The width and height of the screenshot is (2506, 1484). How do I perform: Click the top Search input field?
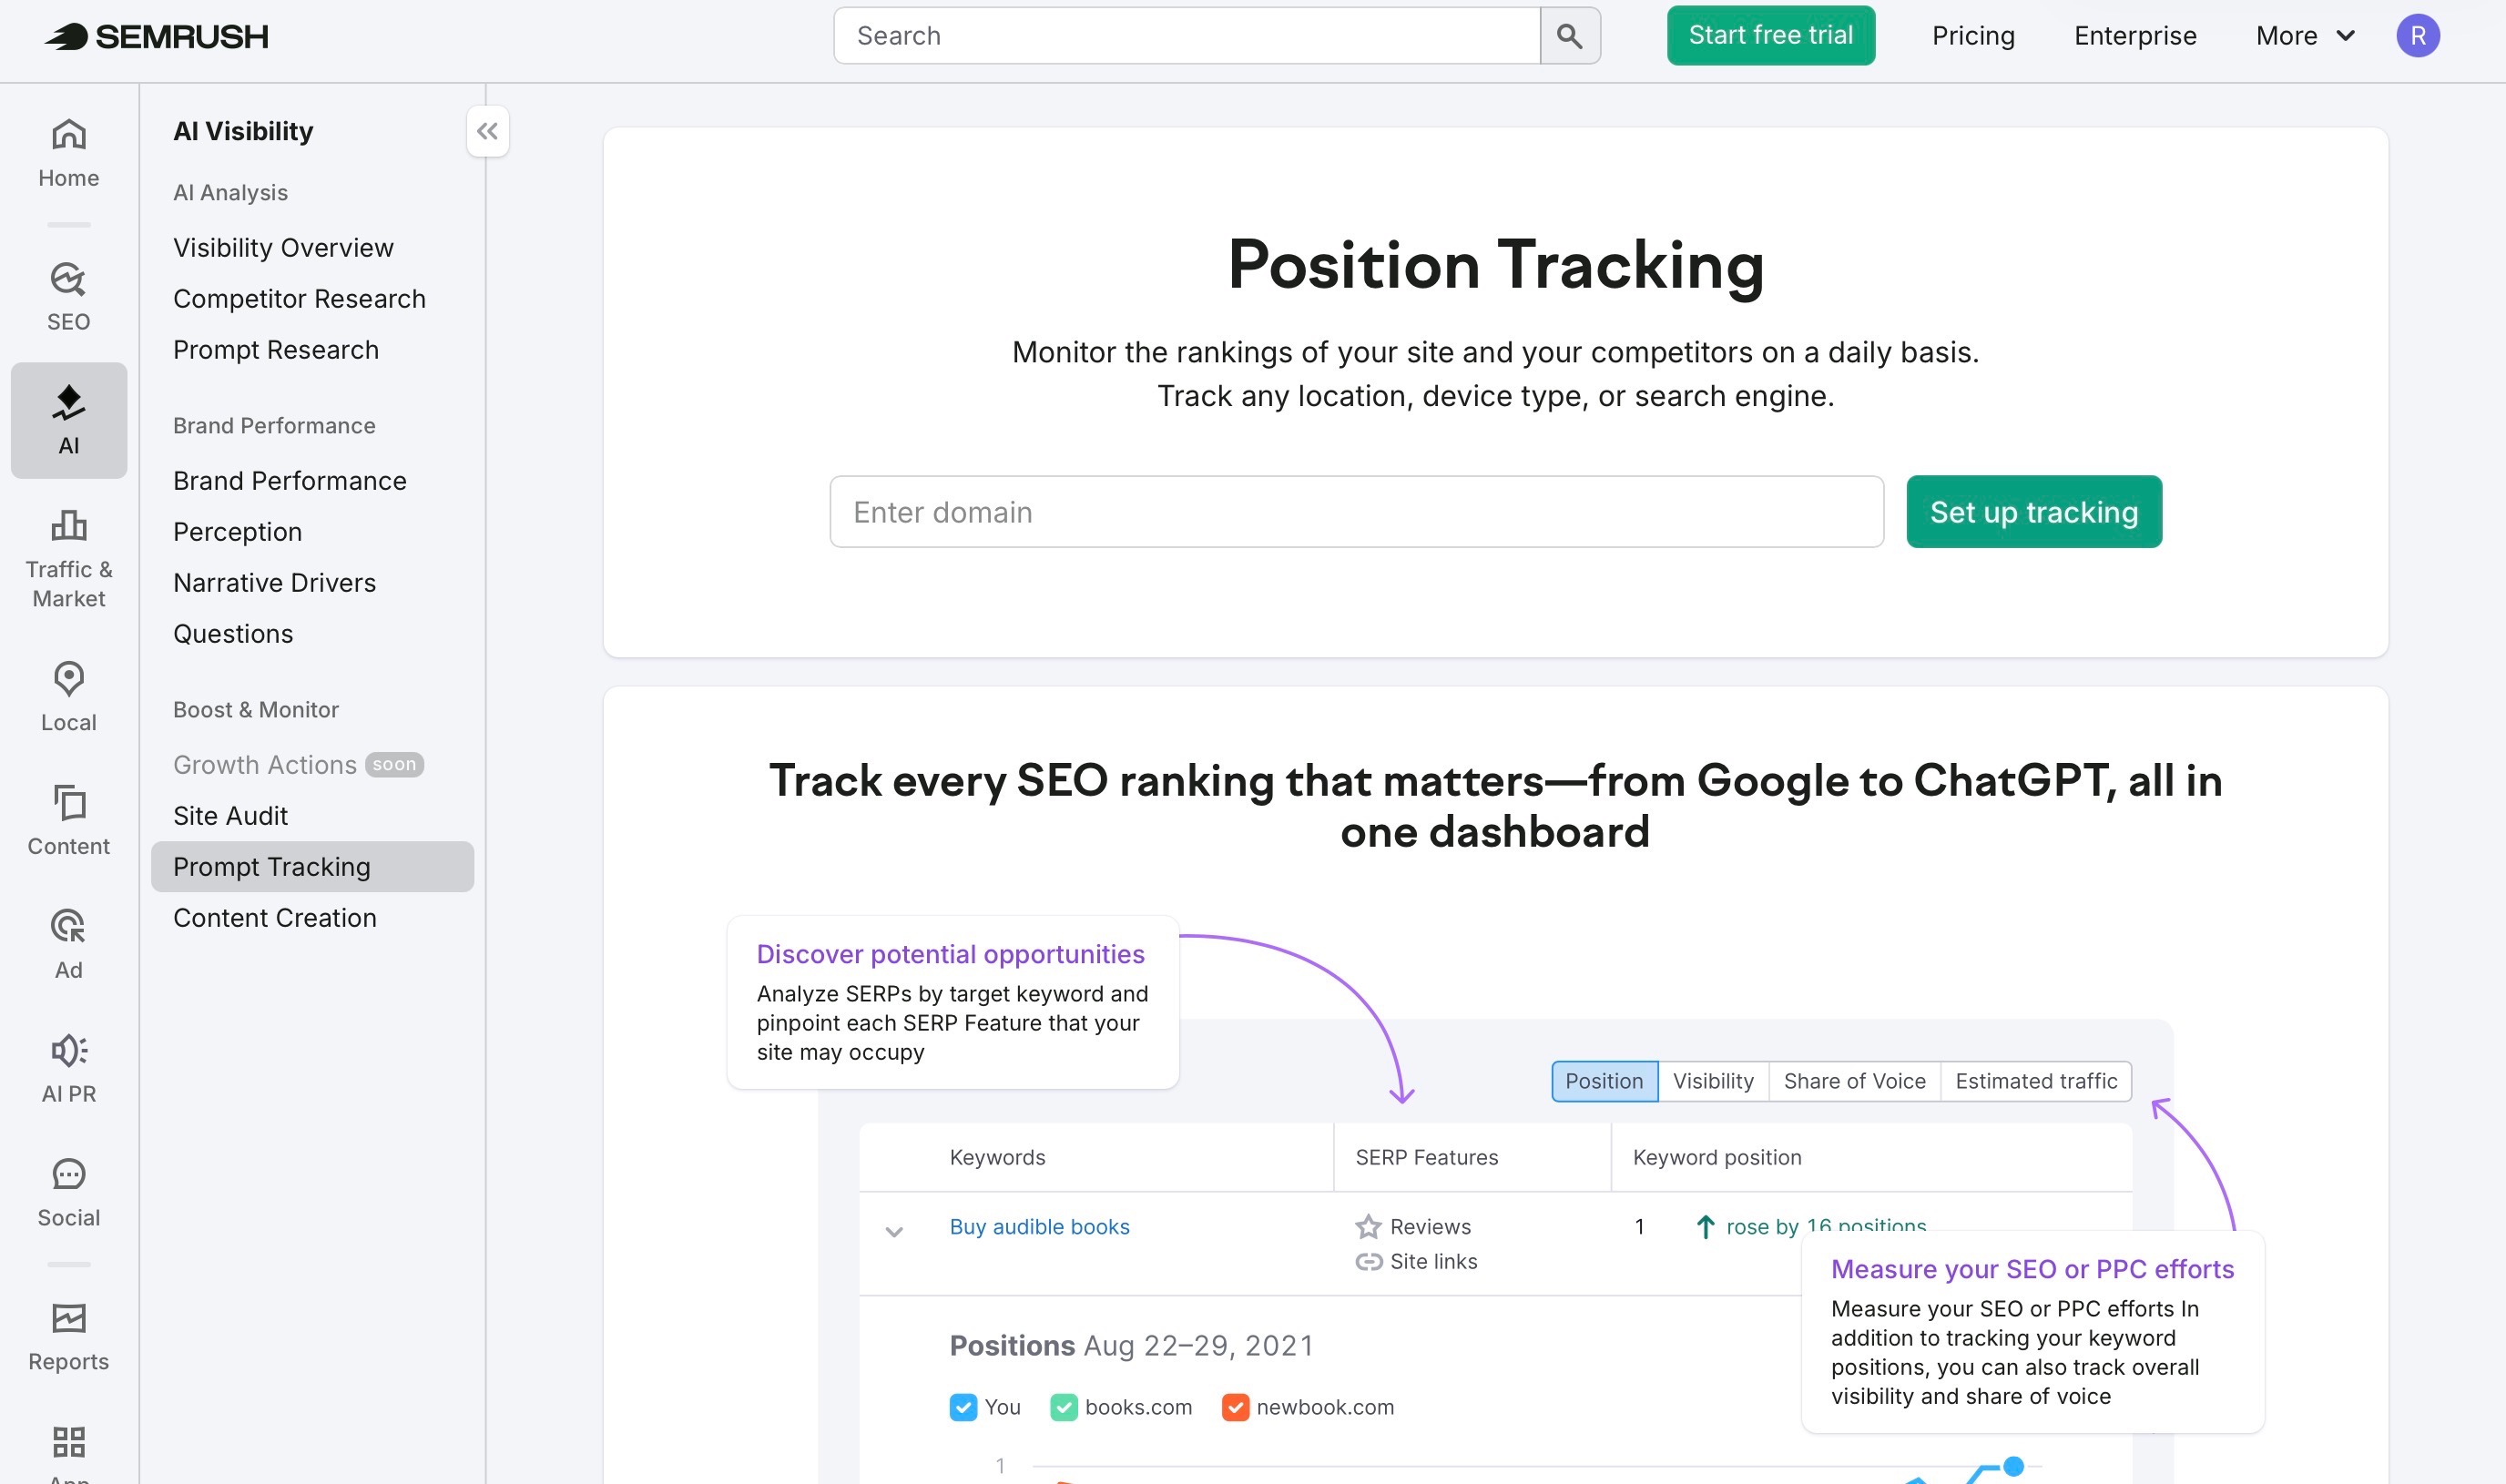click(x=1187, y=36)
